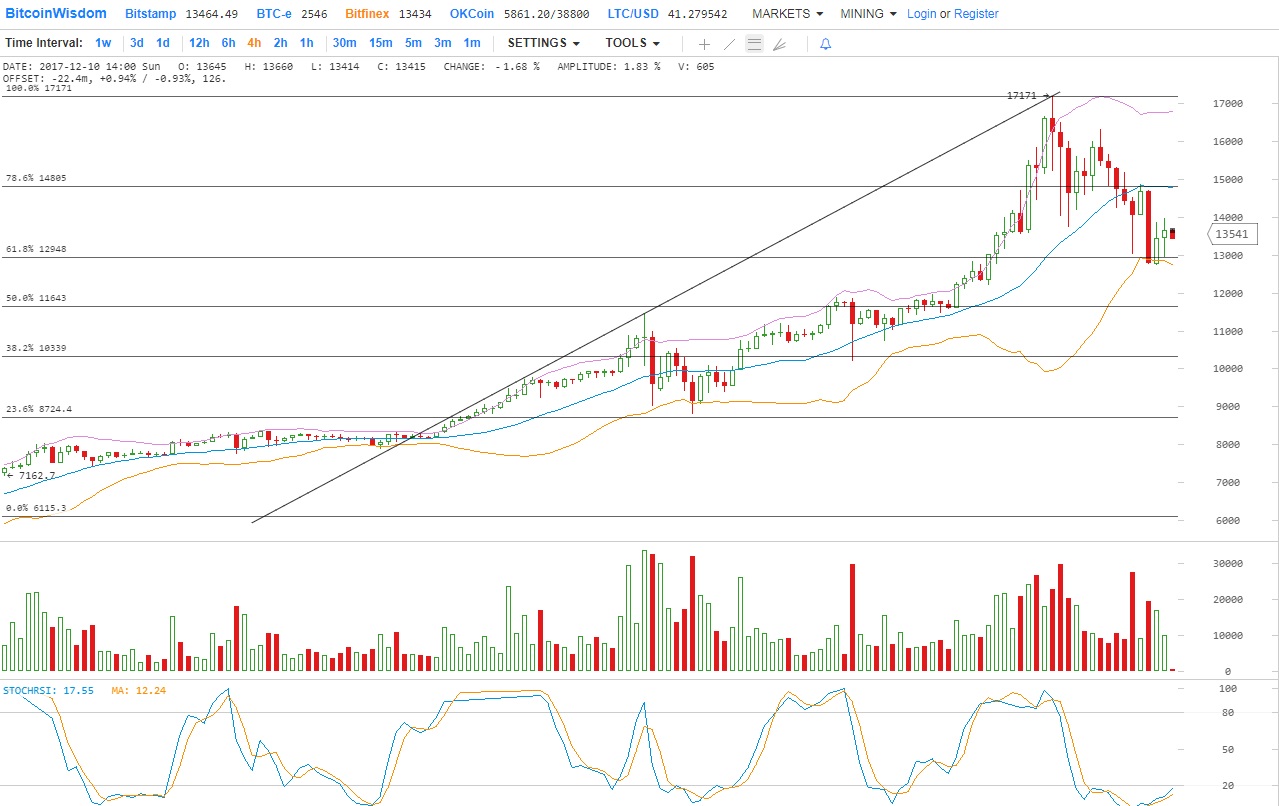Open the MINING dropdown menu
Image resolution: width=1279 pixels, height=806 pixels.
tap(868, 14)
